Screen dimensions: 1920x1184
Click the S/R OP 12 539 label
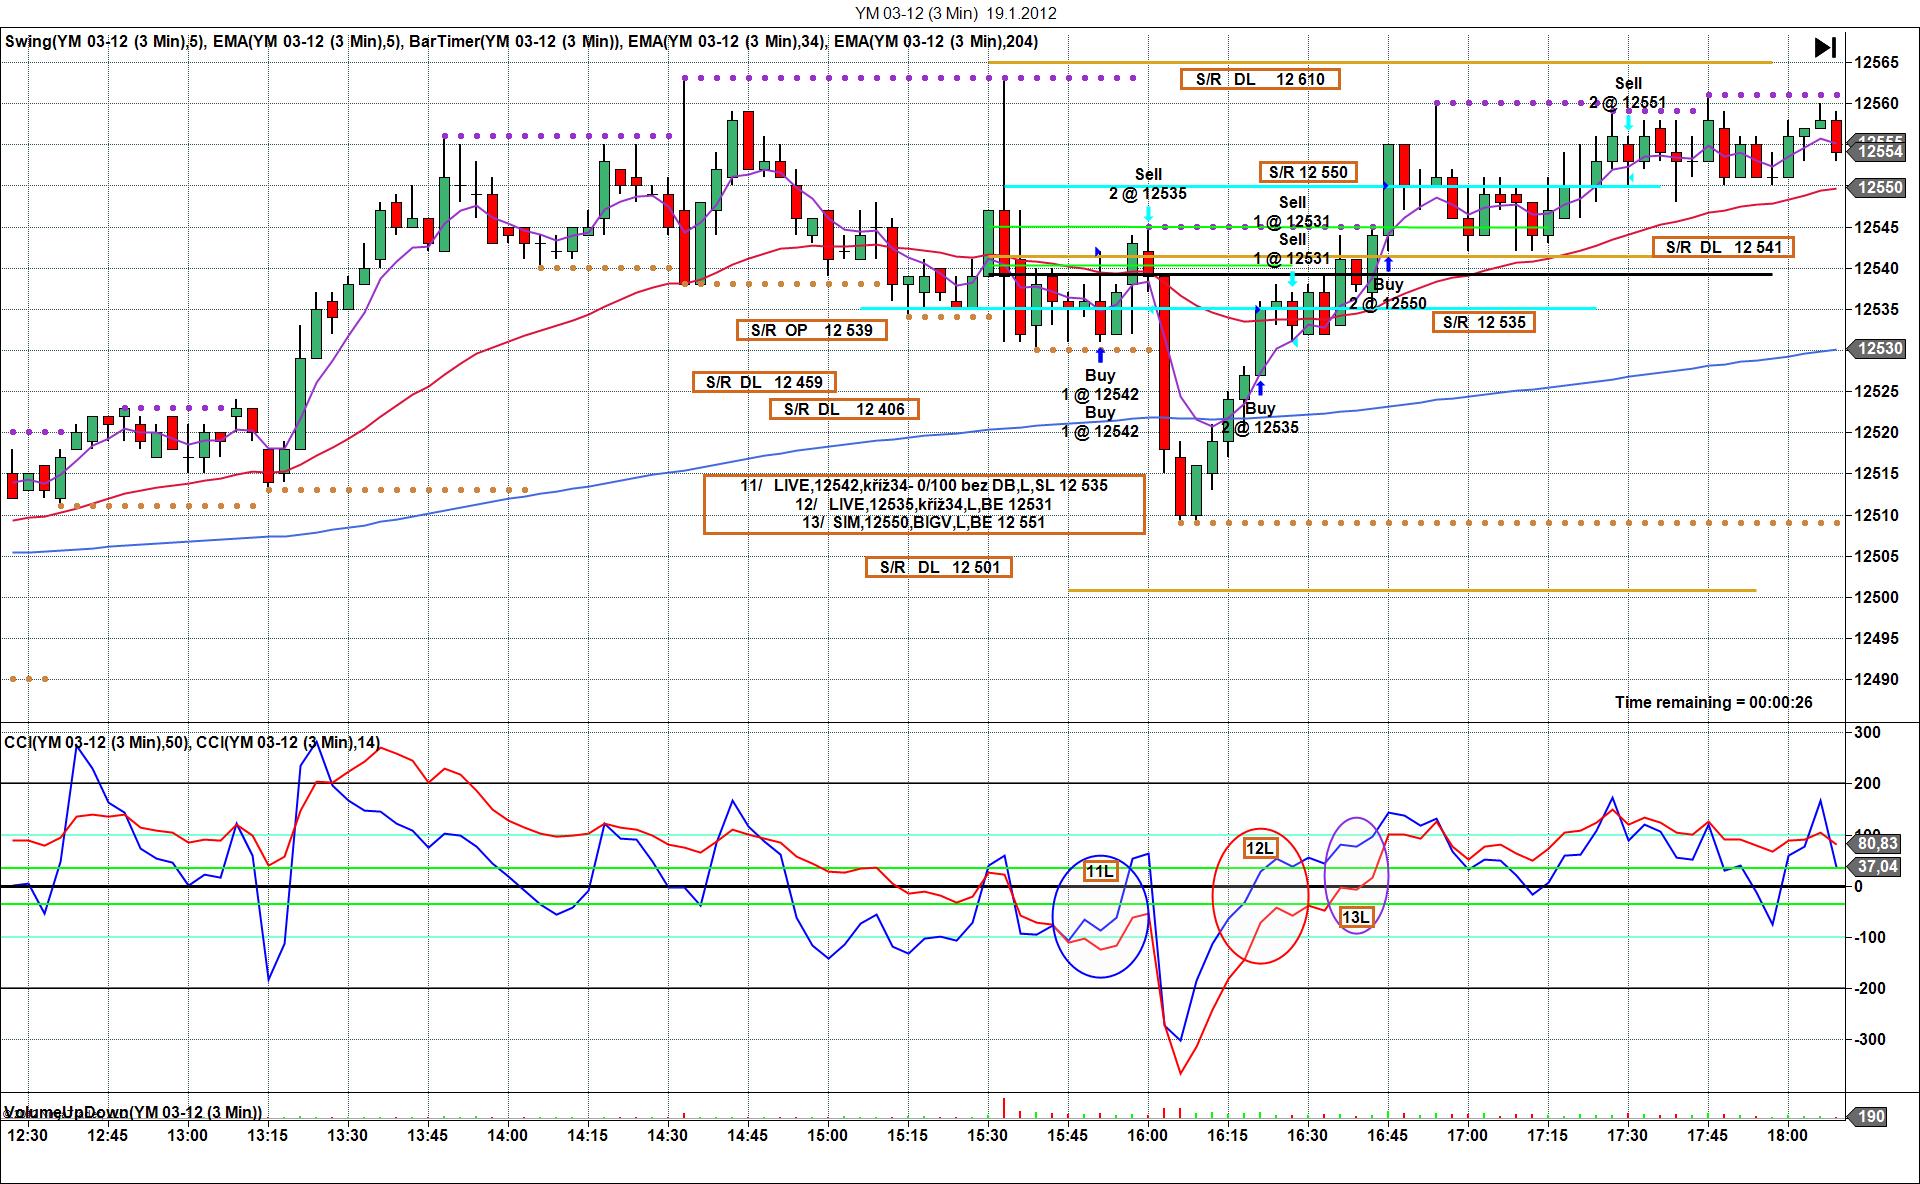pyautogui.click(x=811, y=330)
